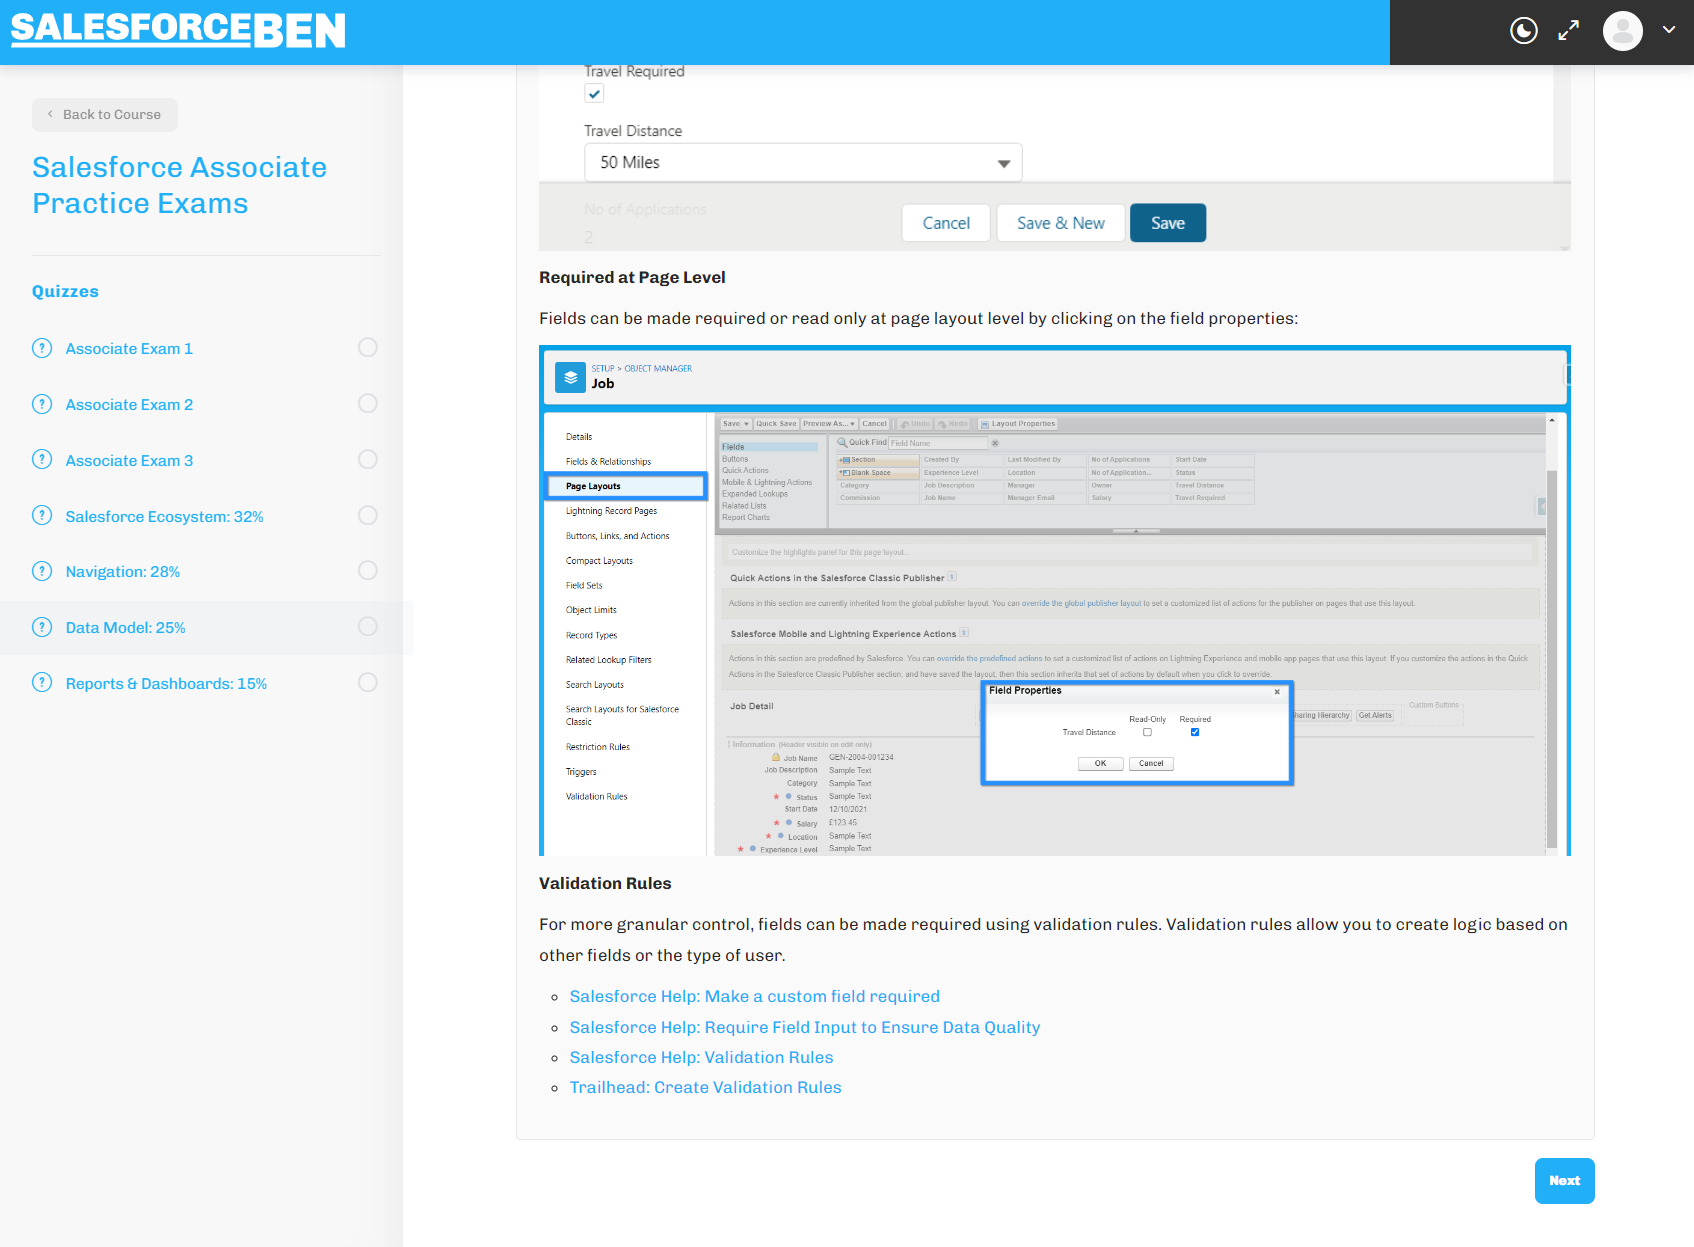The height and width of the screenshot is (1247, 1694).
Task: Click the SalesforceBen logo
Action: [x=178, y=30]
